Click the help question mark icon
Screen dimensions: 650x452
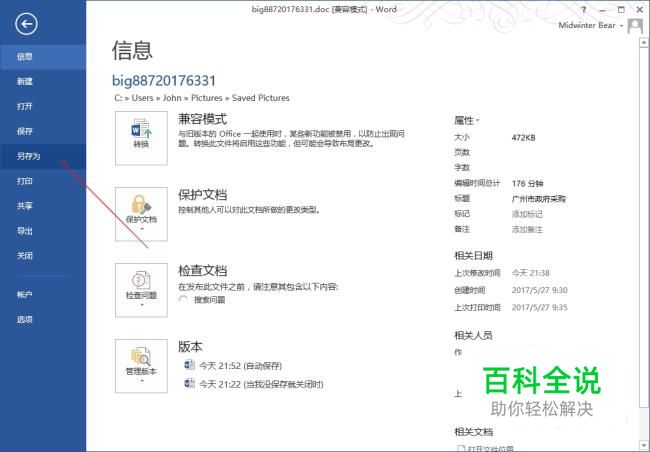coord(584,10)
